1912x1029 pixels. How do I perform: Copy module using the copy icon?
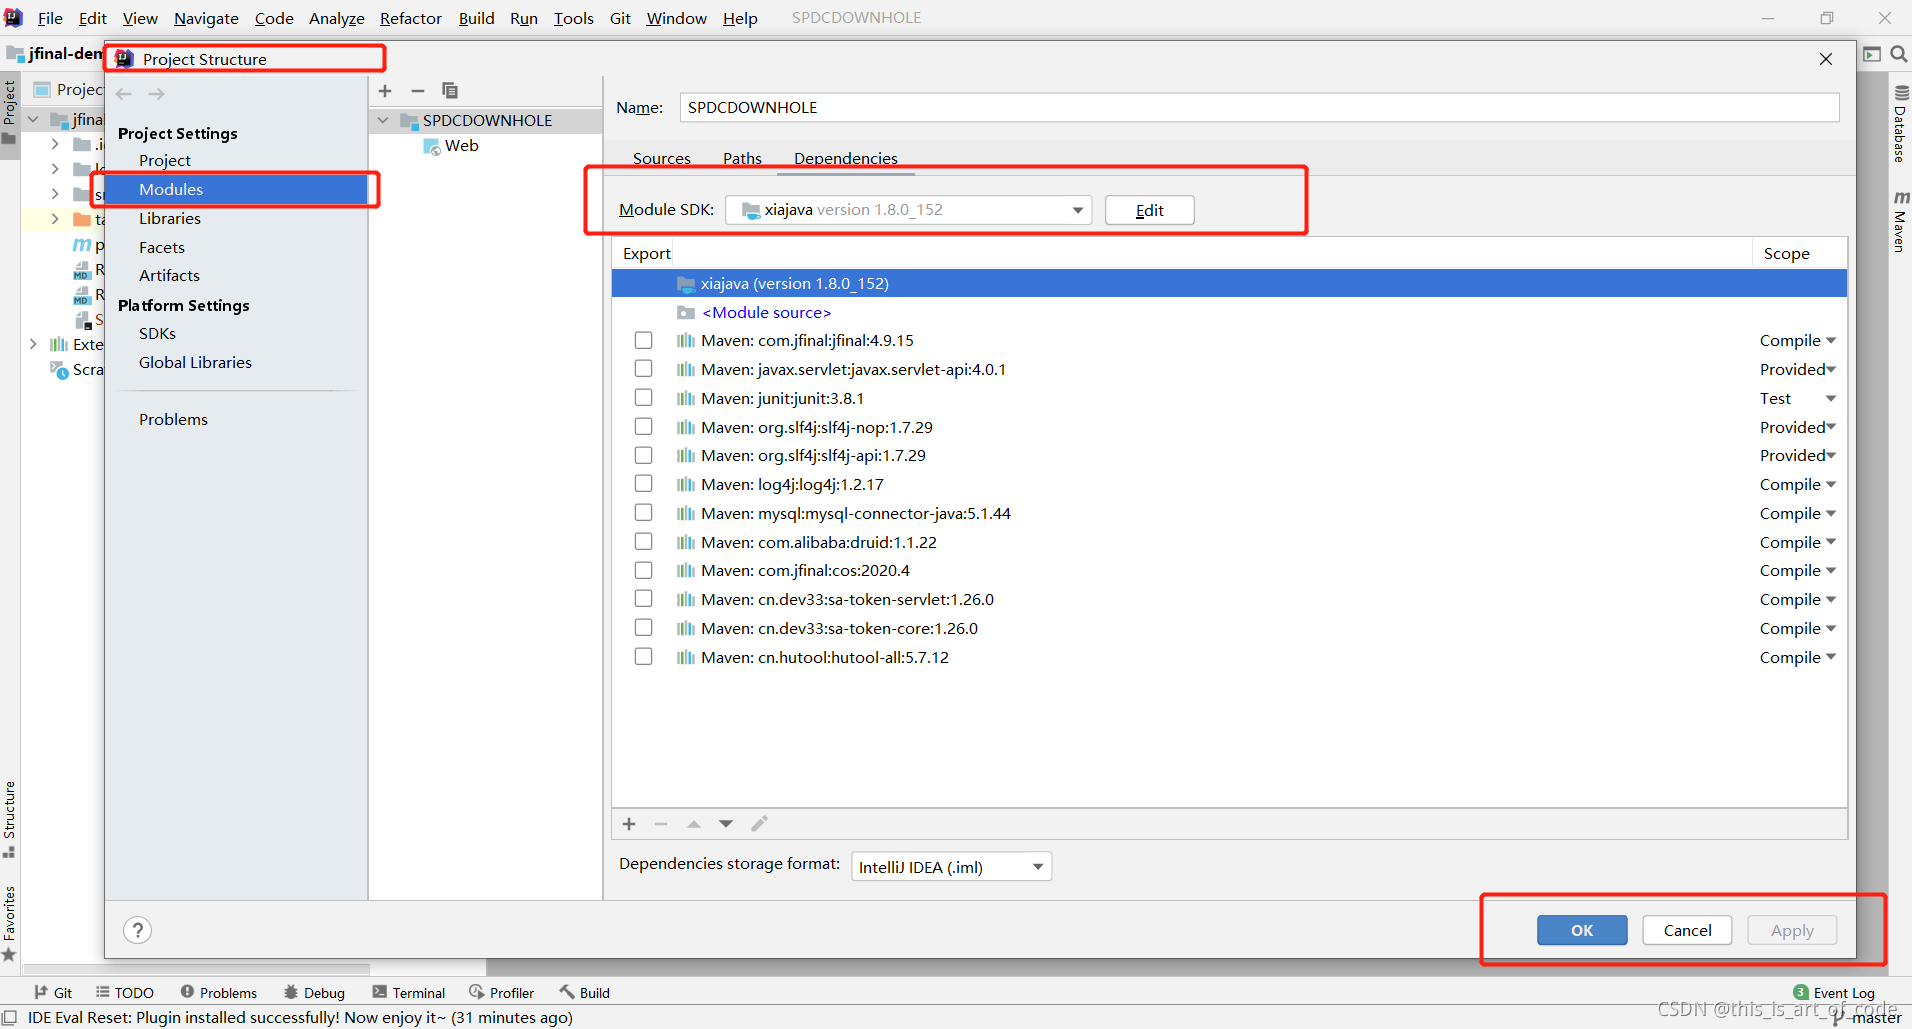point(450,91)
